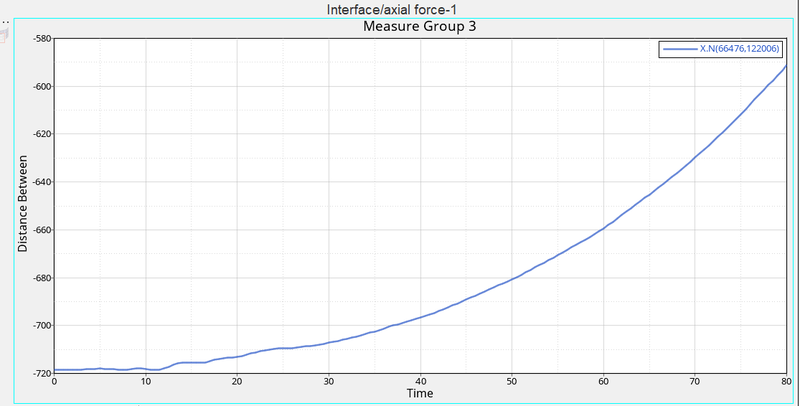Screen dimensions: 800x406
Task: Click the "Interface/axial force-1" window title
Action: pos(400,9)
